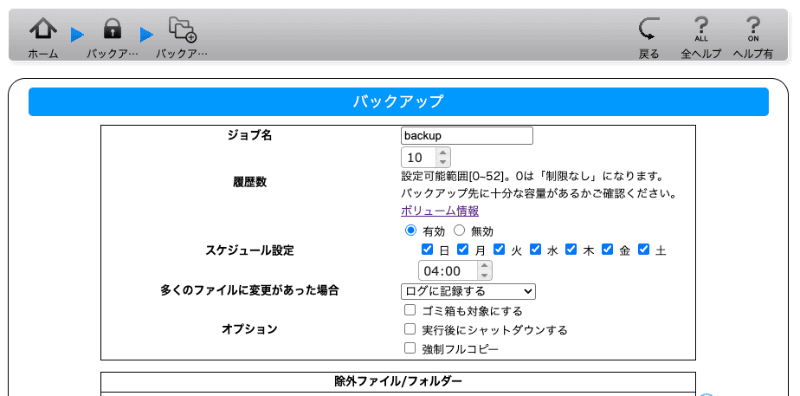Uncheck 木 (Thursday) checkbox

(x=571, y=250)
